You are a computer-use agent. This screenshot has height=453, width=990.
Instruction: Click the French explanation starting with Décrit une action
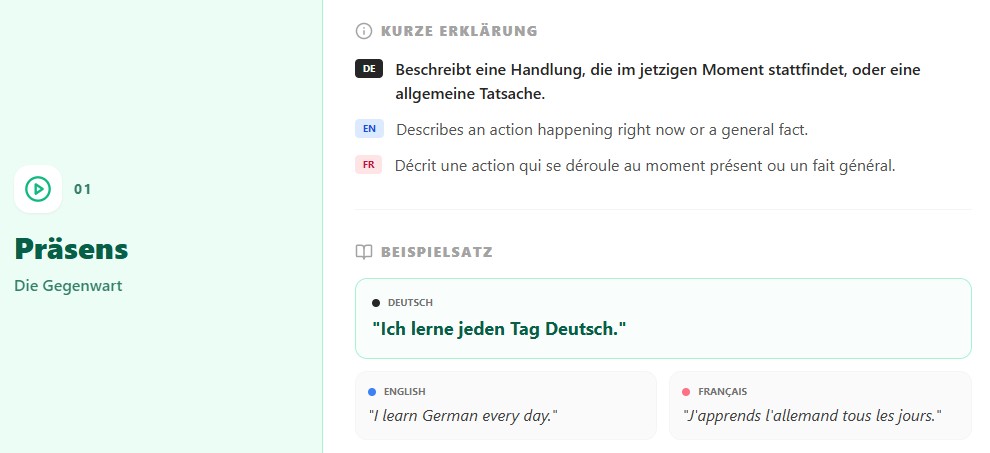644,166
